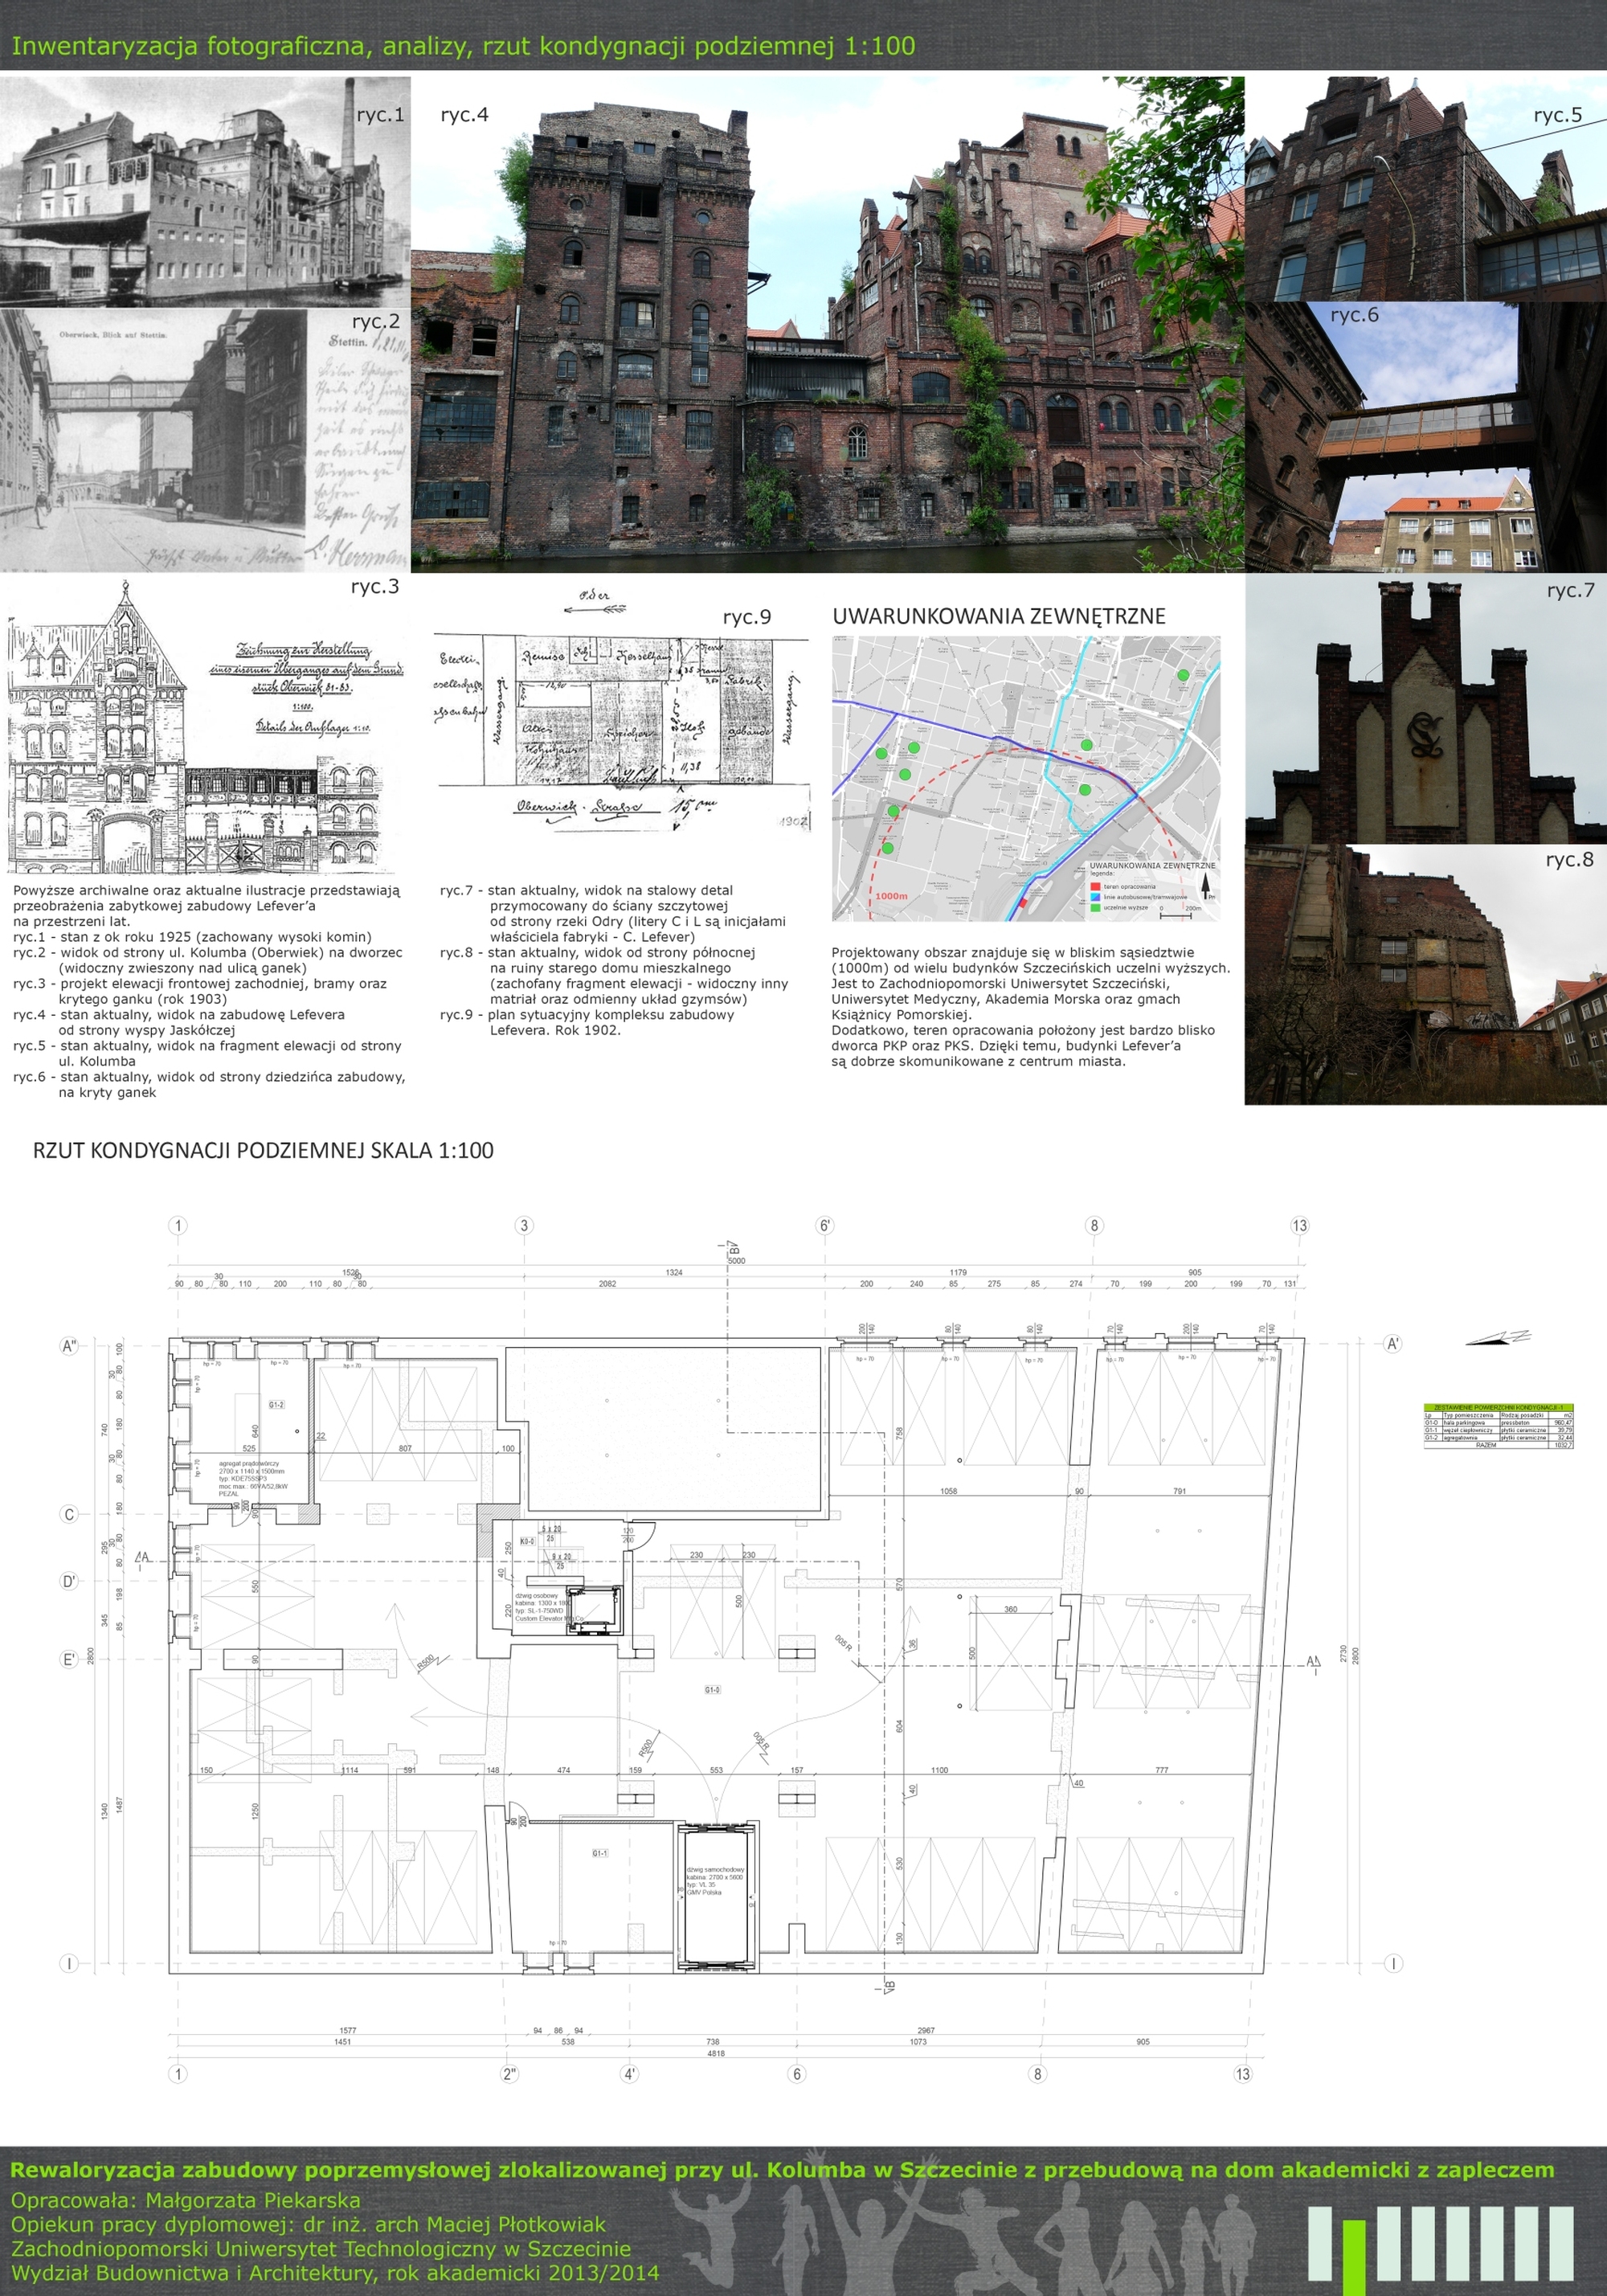The width and height of the screenshot is (1607, 2296).
Task: Select grid axis marker '3' above the plan
Action: click(x=524, y=1225)
